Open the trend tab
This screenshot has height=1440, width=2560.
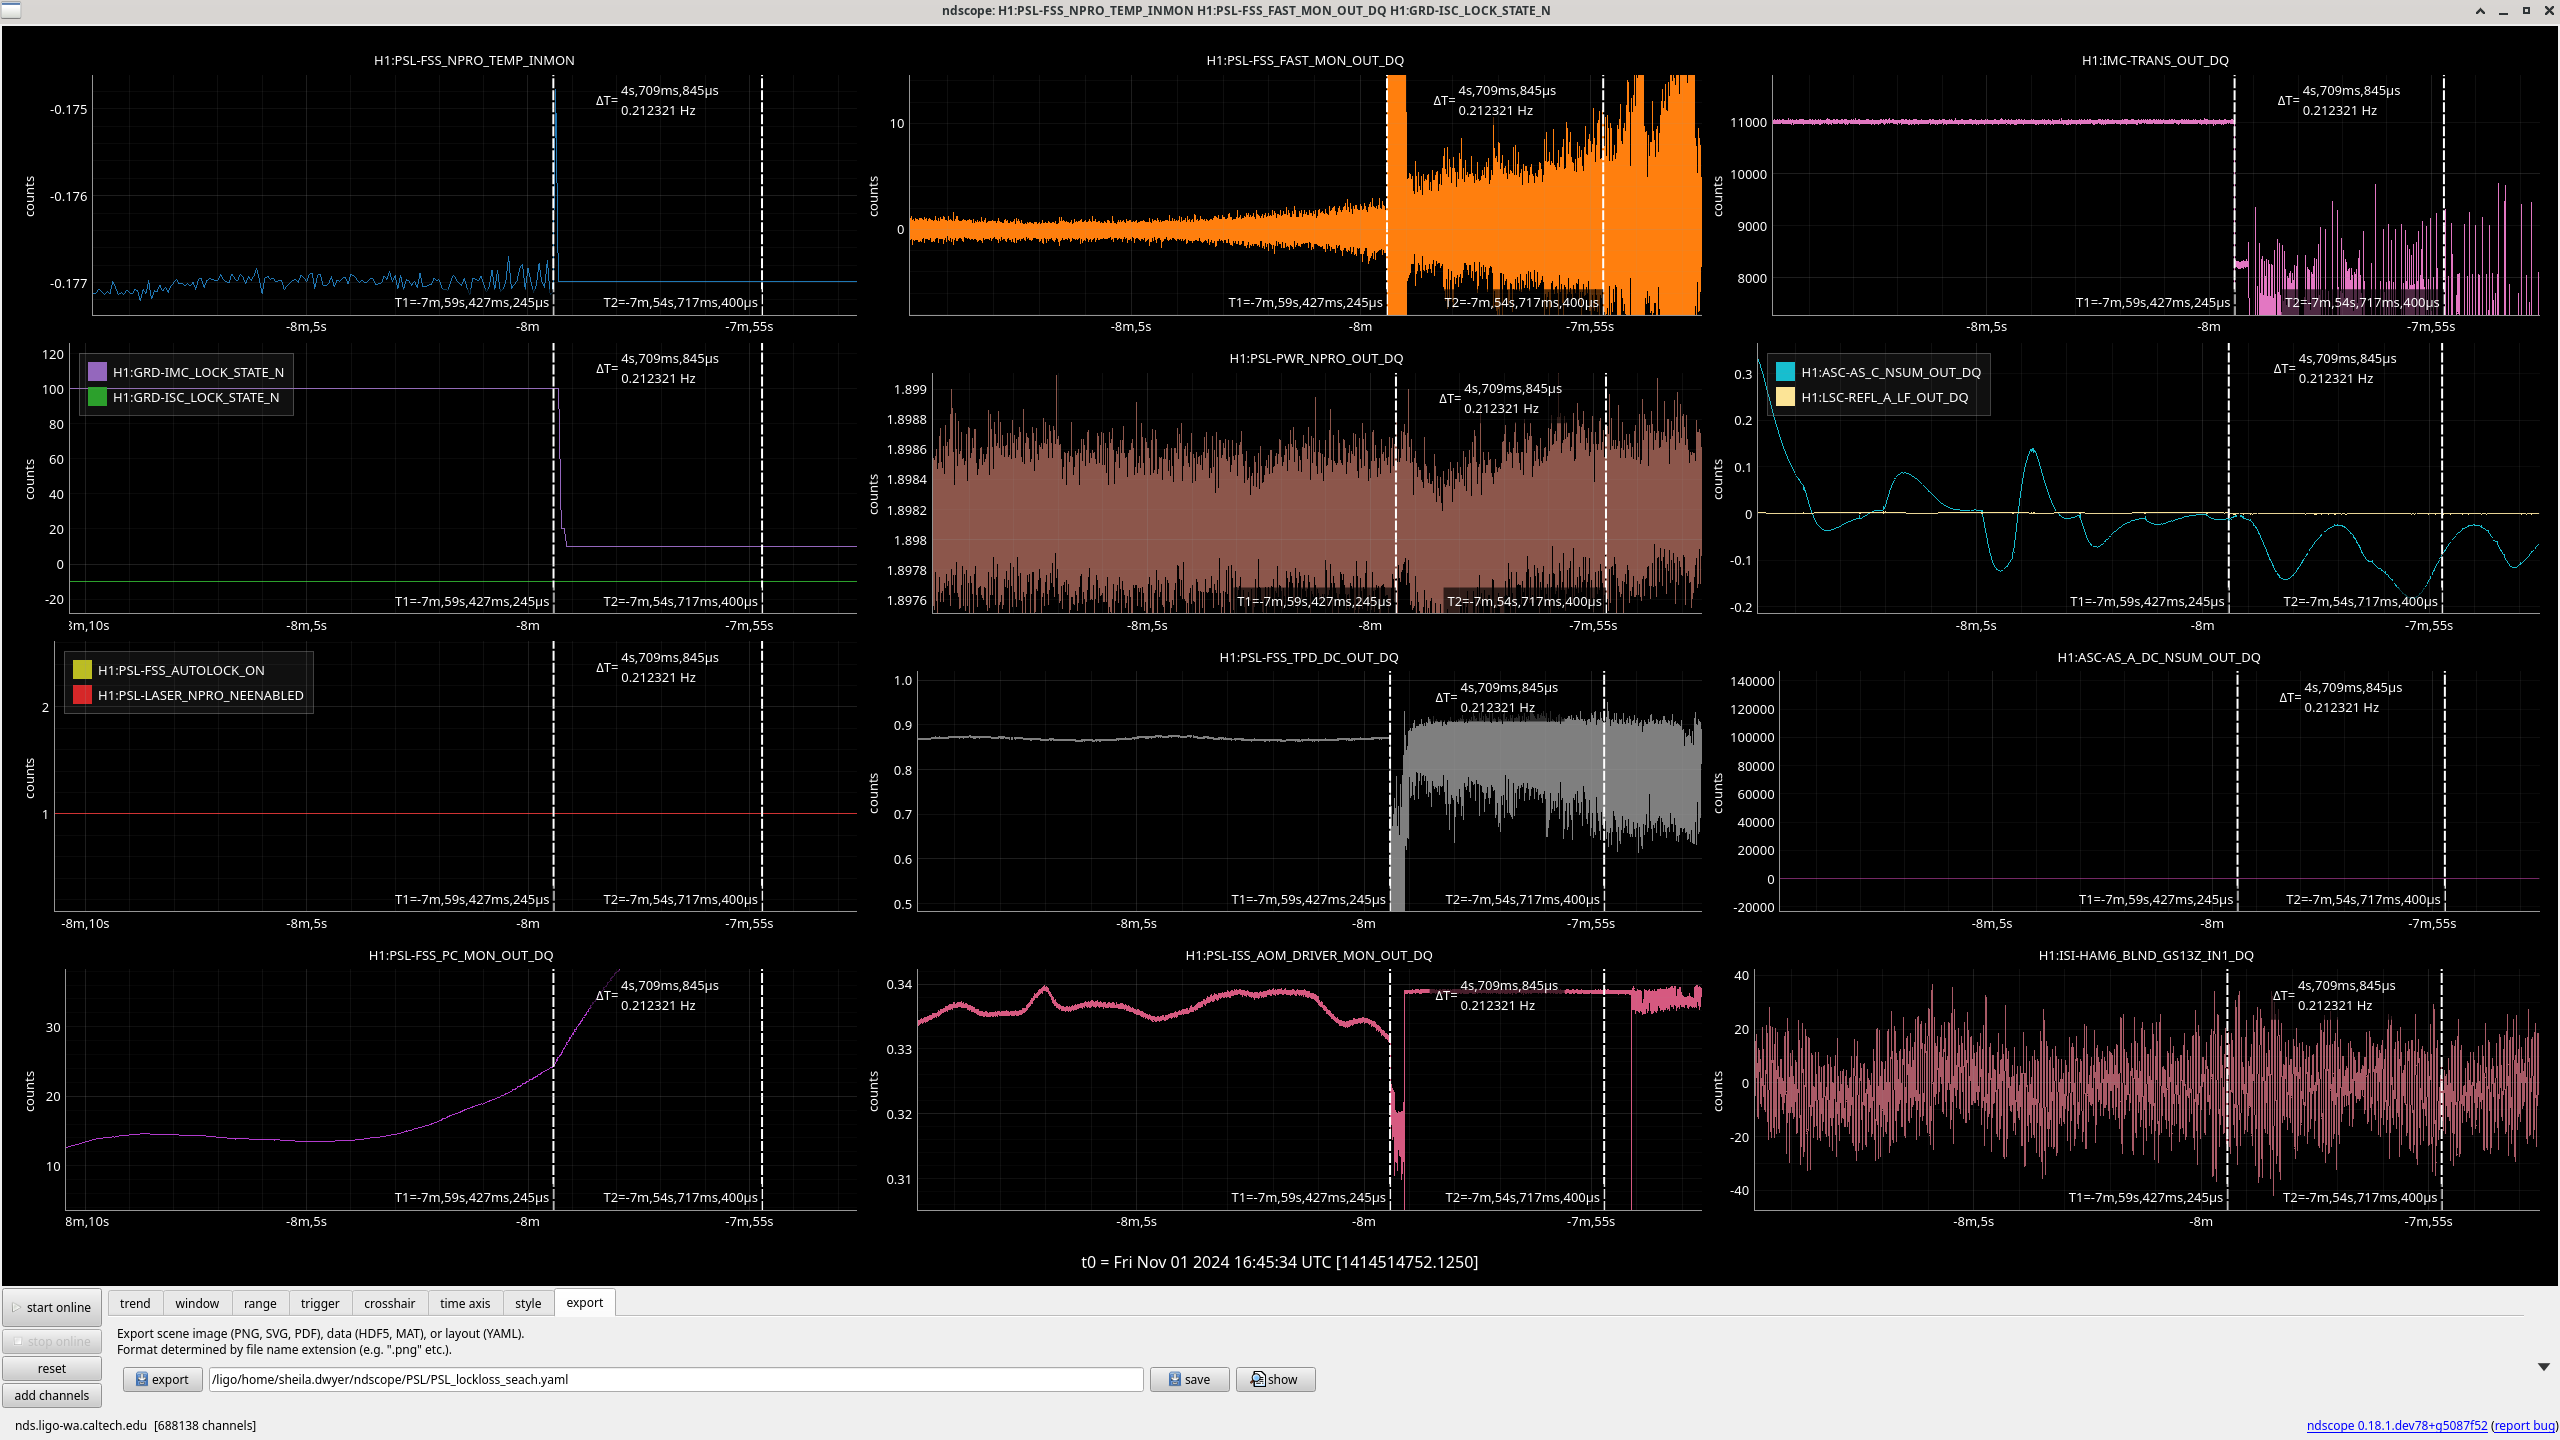[135, 1303]
